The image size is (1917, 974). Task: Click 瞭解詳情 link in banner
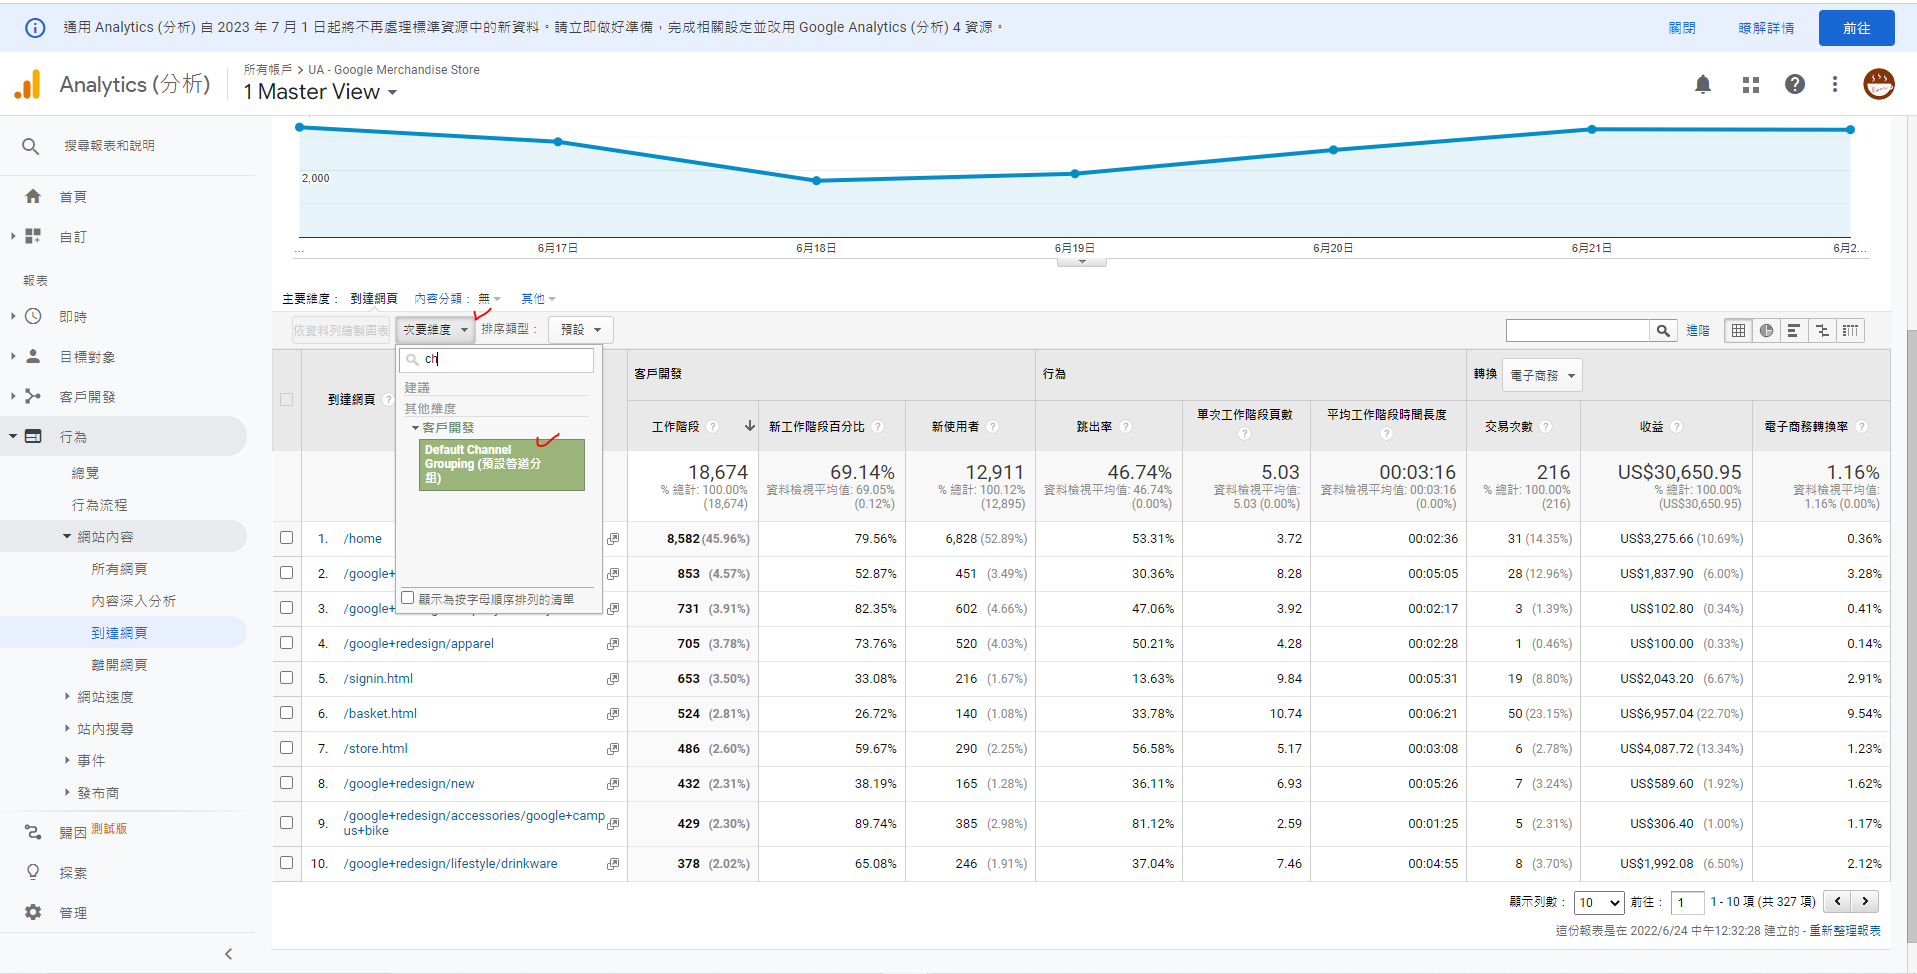pyautogui.click(x=1766, y=28)
